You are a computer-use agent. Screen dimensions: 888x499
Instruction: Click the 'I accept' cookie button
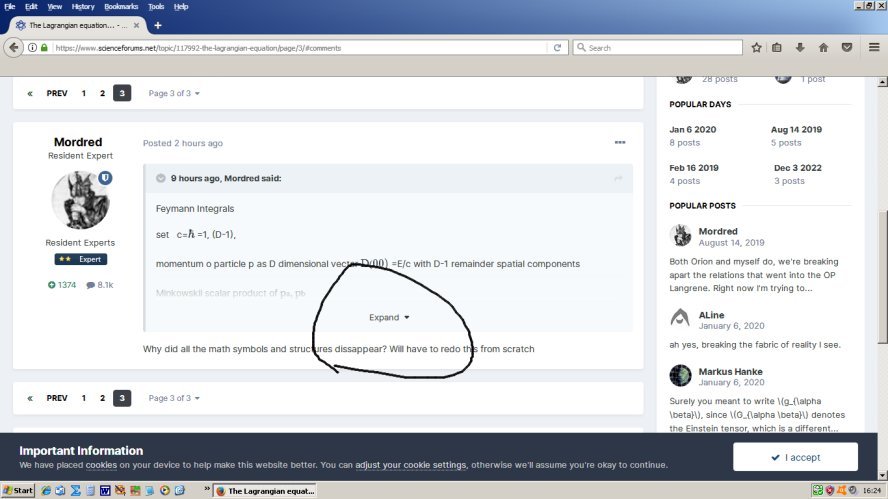tap(795, 457)
